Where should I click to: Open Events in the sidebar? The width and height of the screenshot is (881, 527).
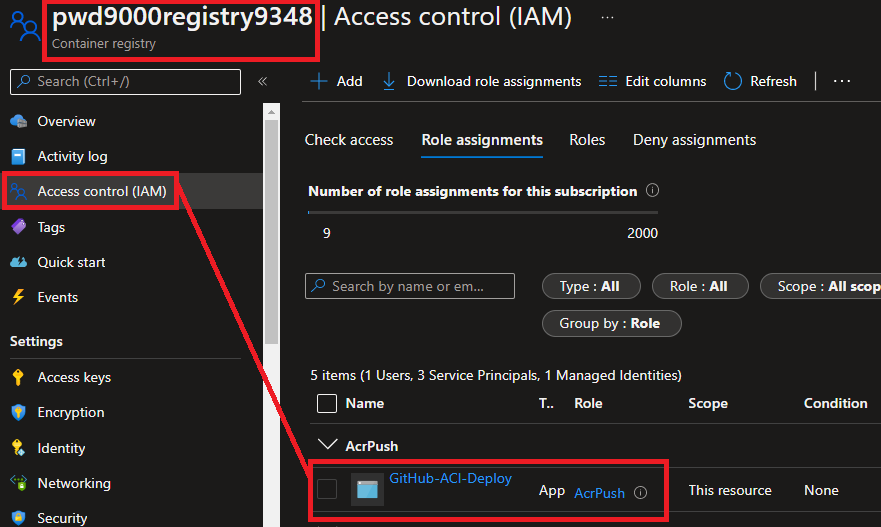tap(58, 297)
